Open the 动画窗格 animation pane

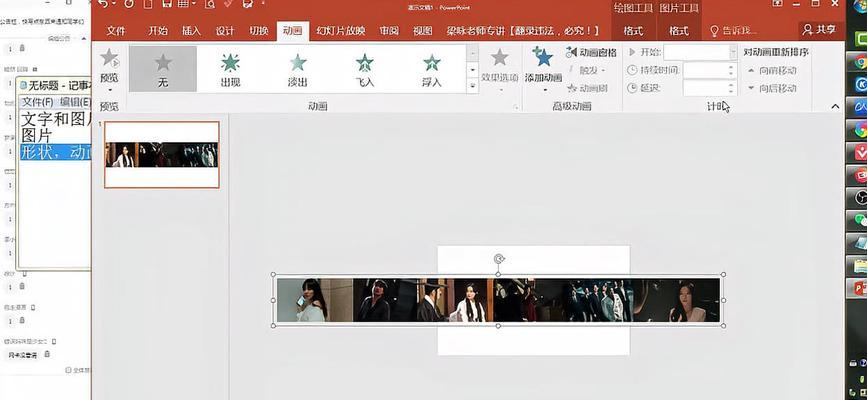point(591,53)
